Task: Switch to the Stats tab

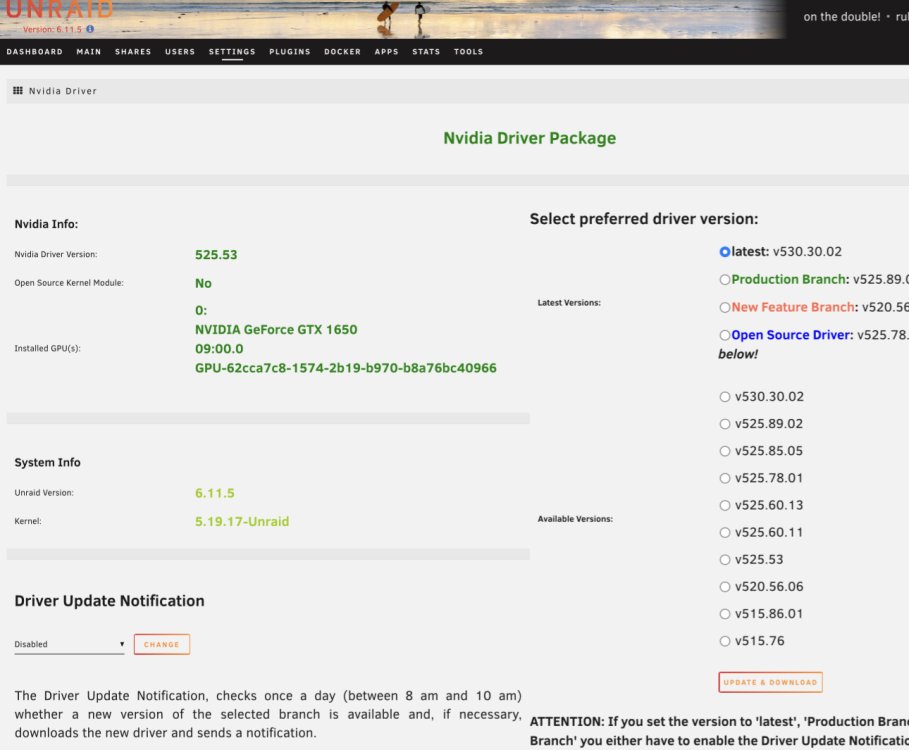Action: 426,52
